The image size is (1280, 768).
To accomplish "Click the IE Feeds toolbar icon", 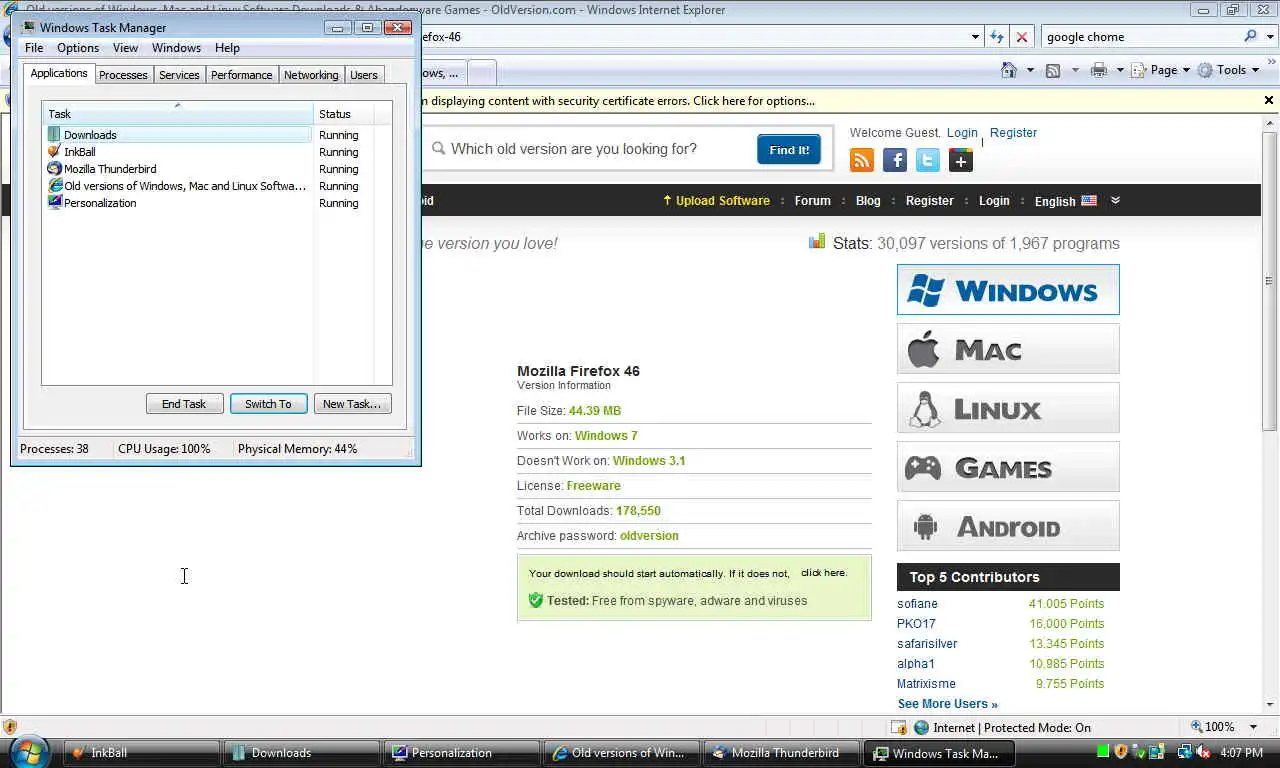I will [1053, 70].
